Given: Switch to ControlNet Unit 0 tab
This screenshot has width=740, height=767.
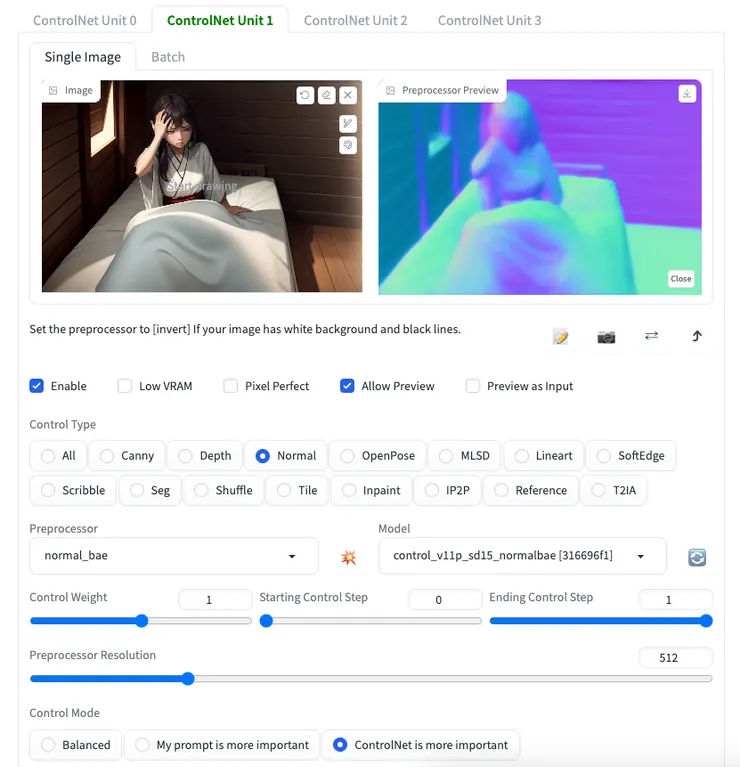Looking at the screenshot, I should [x=85, y=20].
